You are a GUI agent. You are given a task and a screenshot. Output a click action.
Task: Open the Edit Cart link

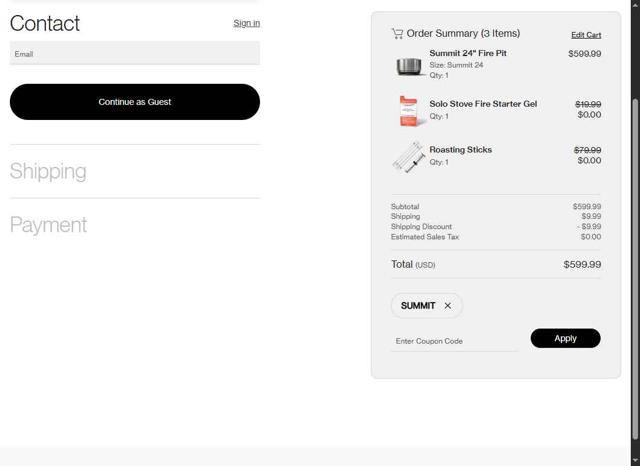[x=586, y=35]
